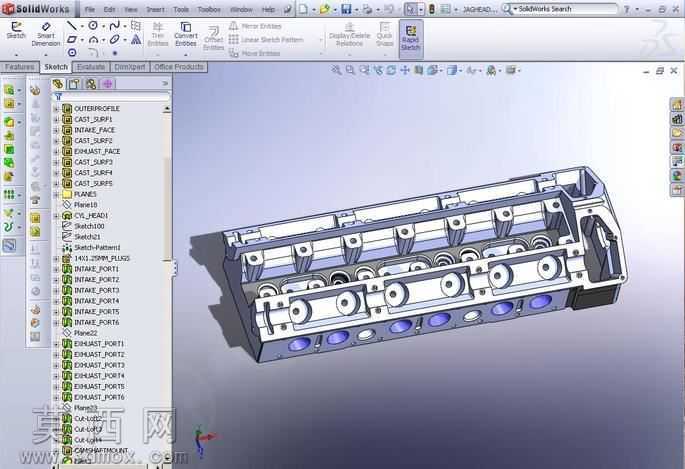
Task: Select the Spline sketch tool
Action: (x=114, y=26)
